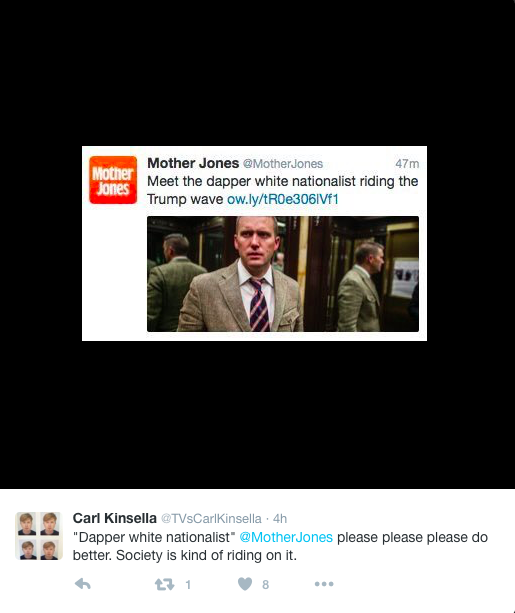Click the retweet count 1
Viewport: 515px width, 613px height.
(188, 584)
